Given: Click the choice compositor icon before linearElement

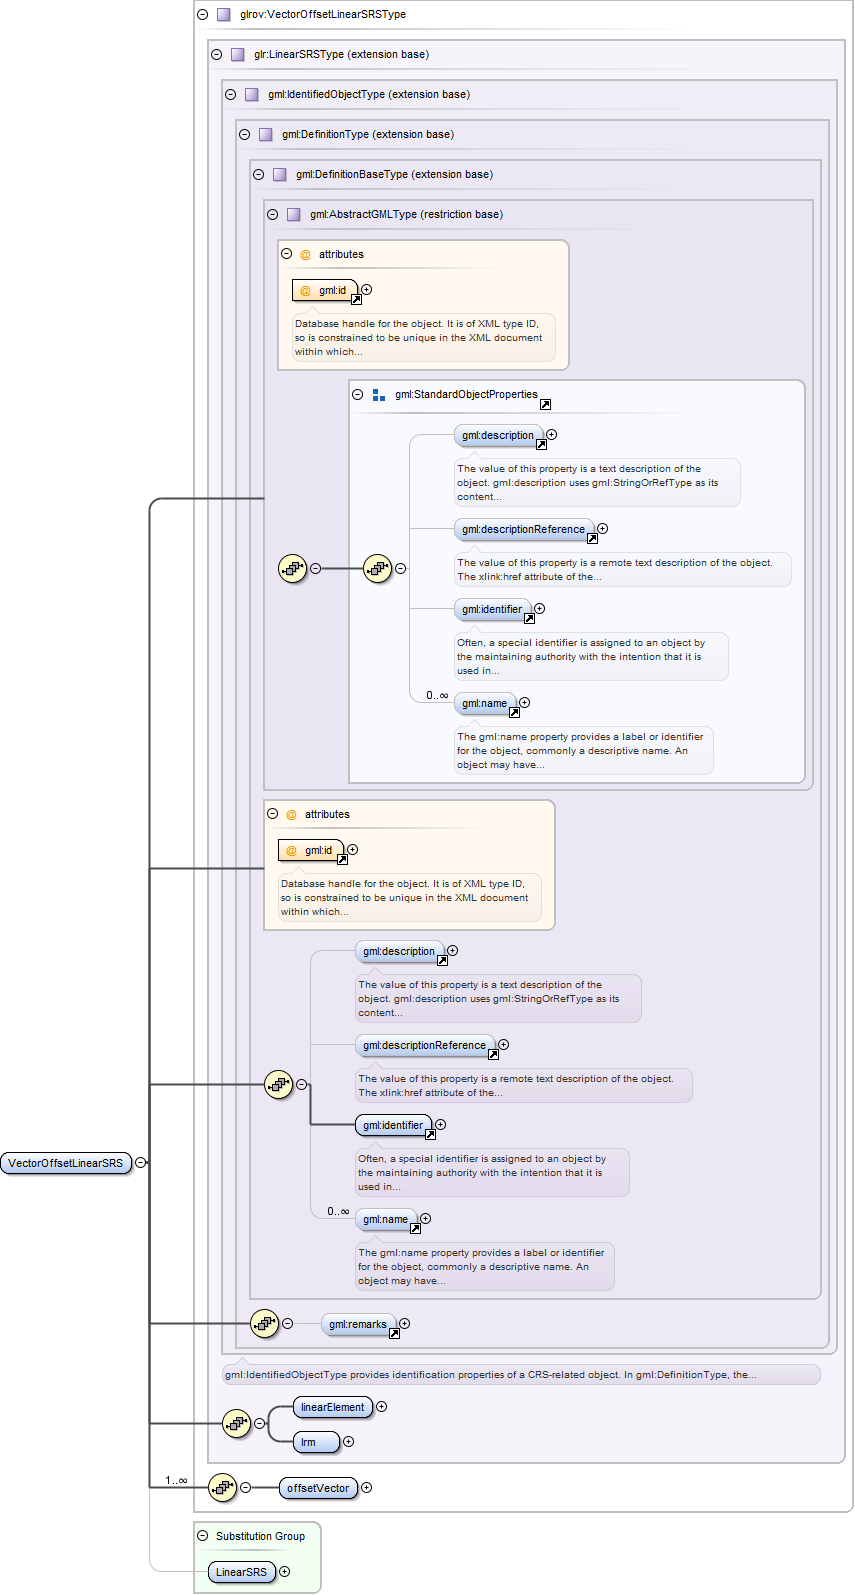Looking at the screenshot, I should tap(236, 1423).
